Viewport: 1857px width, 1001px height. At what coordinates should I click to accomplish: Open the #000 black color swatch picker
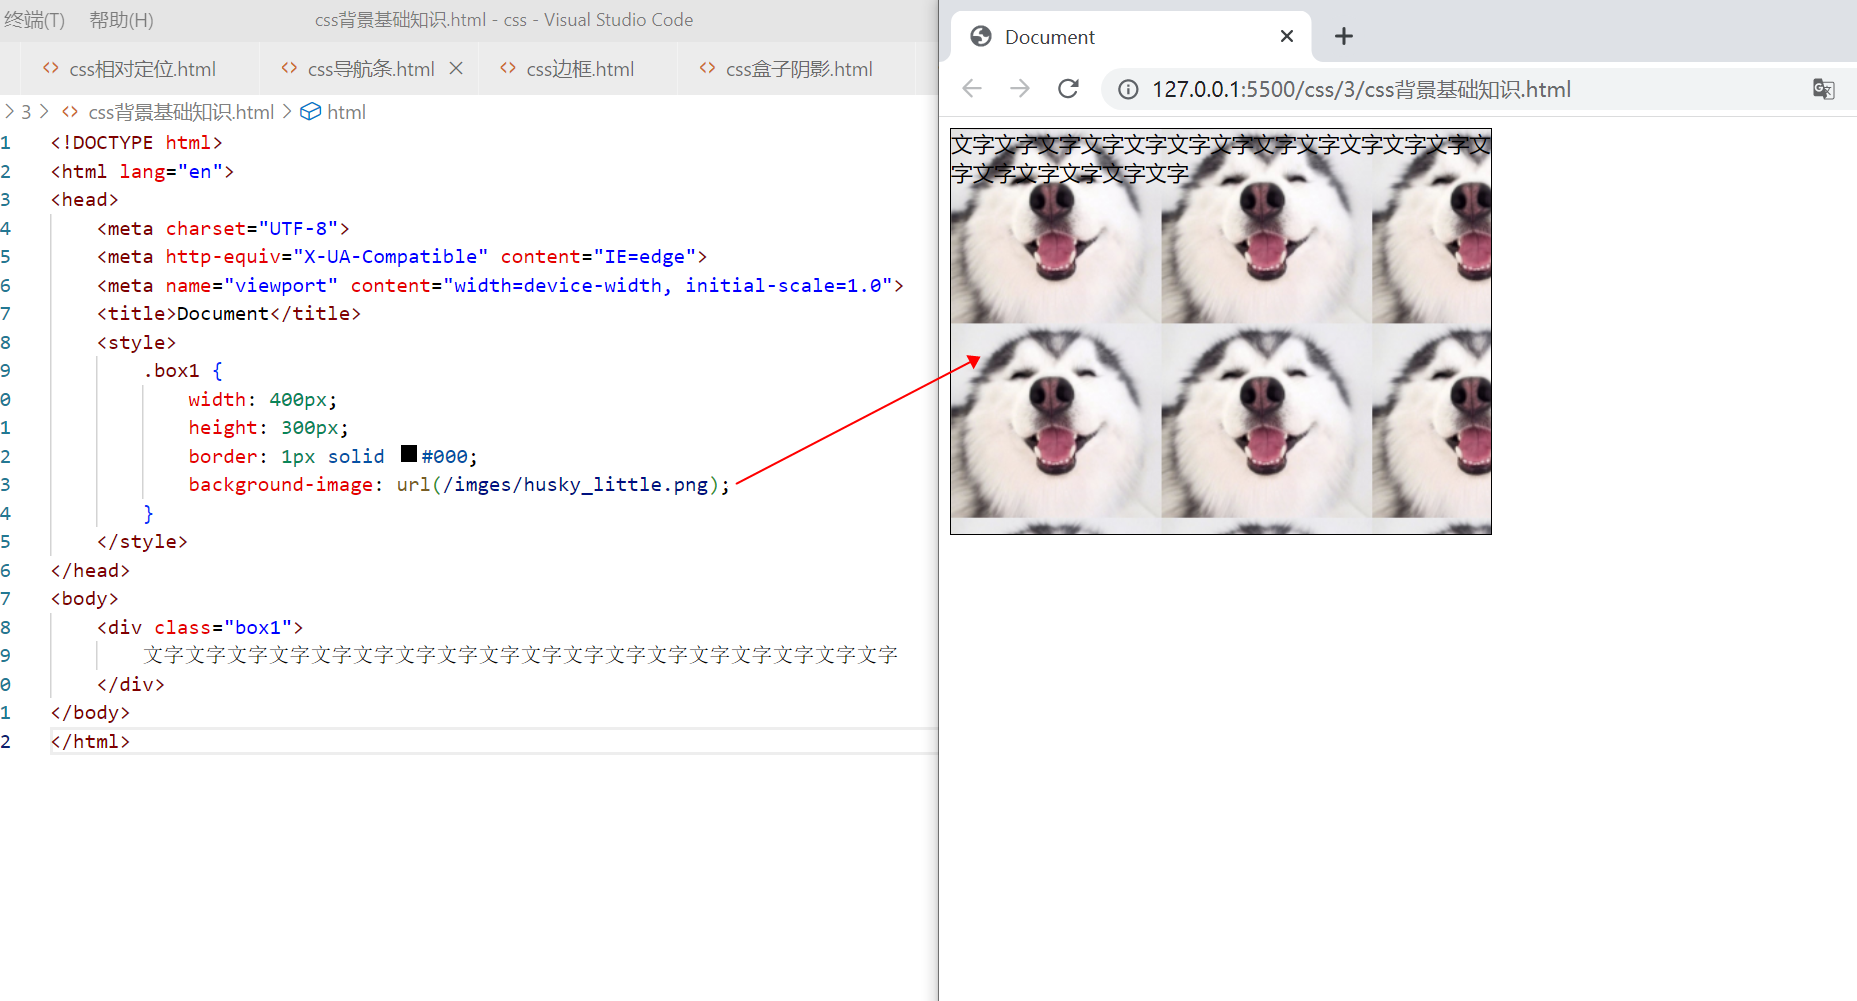coord(409,454)
